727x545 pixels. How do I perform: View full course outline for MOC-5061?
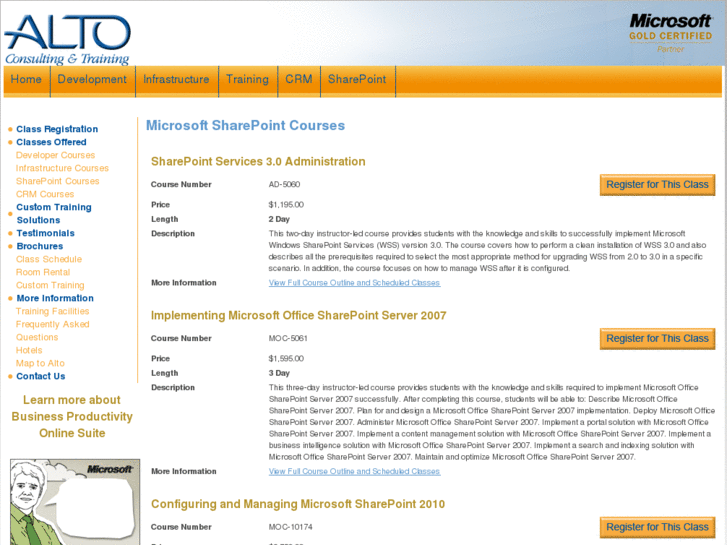pyautogui.click(x=354, y=471)
